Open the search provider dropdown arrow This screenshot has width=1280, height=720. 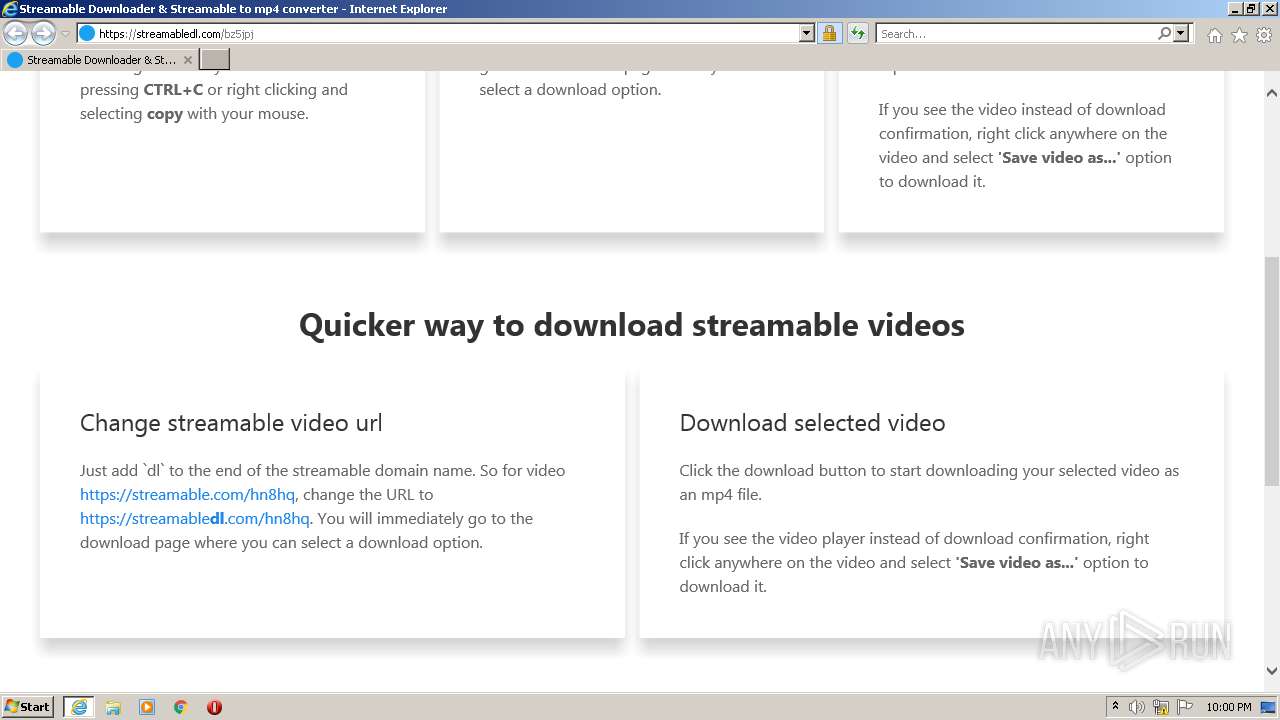coord(1181,33)
